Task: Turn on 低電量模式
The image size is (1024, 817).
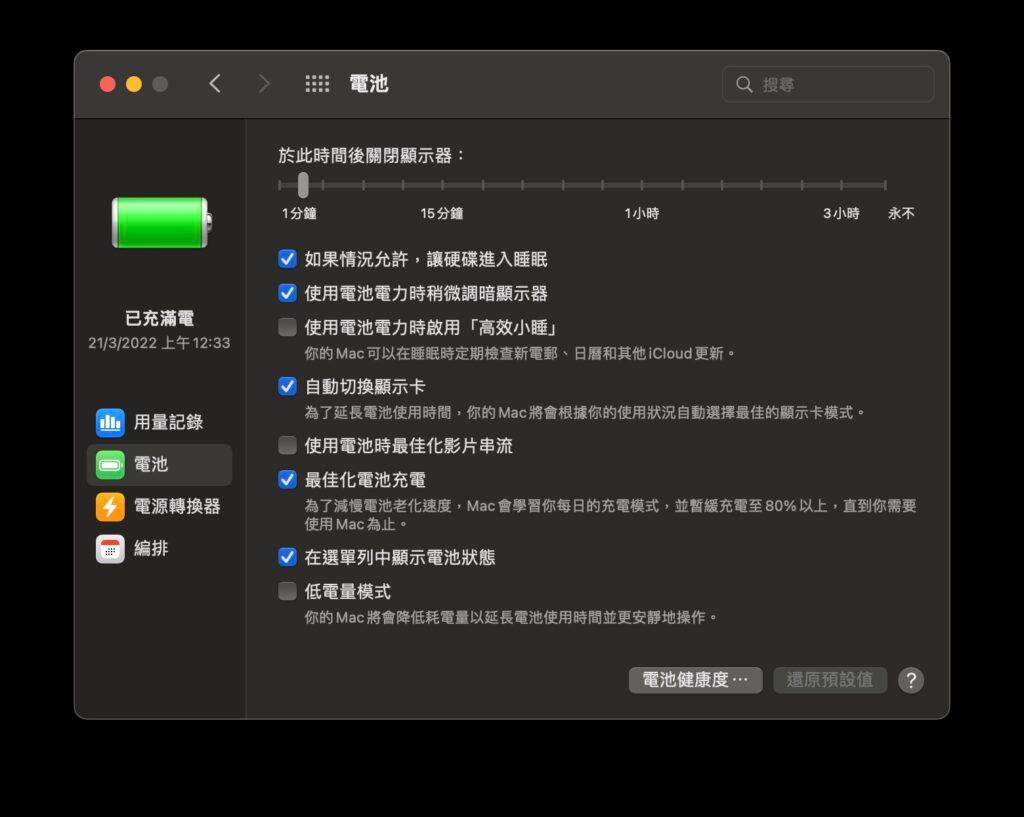Action: (x=287, y=591)
